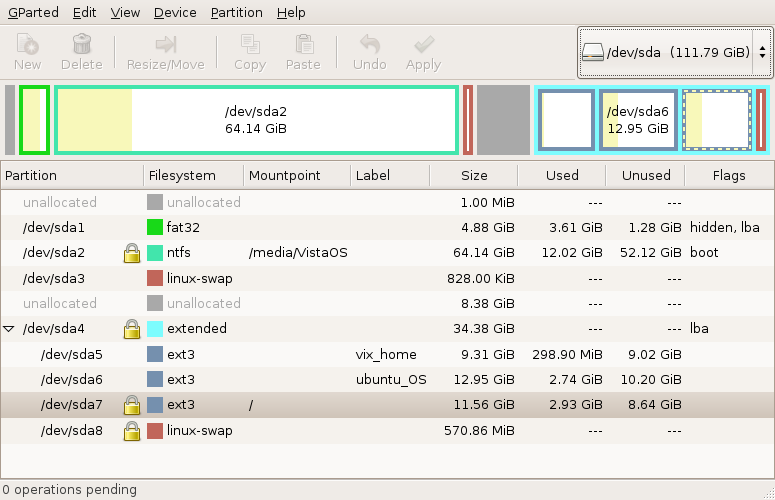Open the Device menu
Image resolution: width=775 pixels, height=500 pixels.
175,12
